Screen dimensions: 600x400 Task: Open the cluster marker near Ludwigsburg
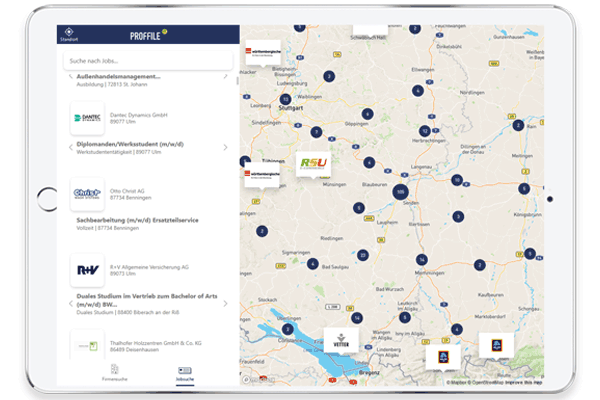click(329, 77)
